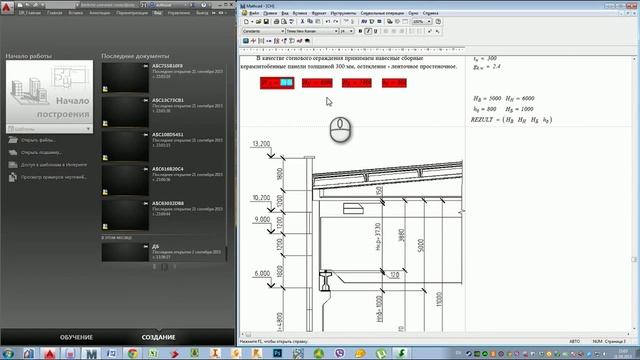The image size is (640, 360).
Task: Click Undo icon in Mathcad toolbar
Action: tap(328, 22)
